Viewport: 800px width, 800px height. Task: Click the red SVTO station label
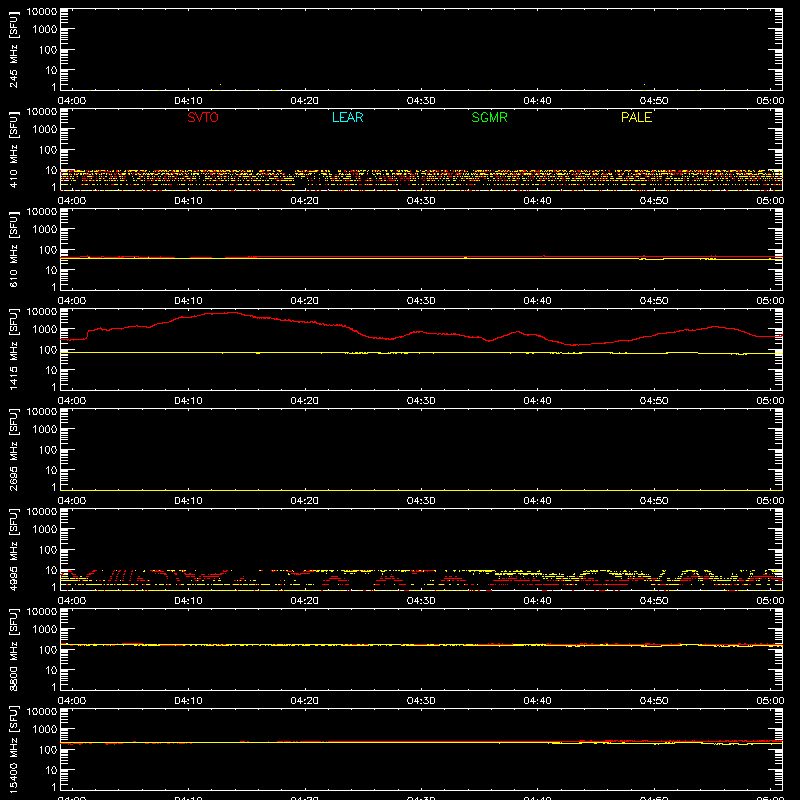[x=203, y=117]
